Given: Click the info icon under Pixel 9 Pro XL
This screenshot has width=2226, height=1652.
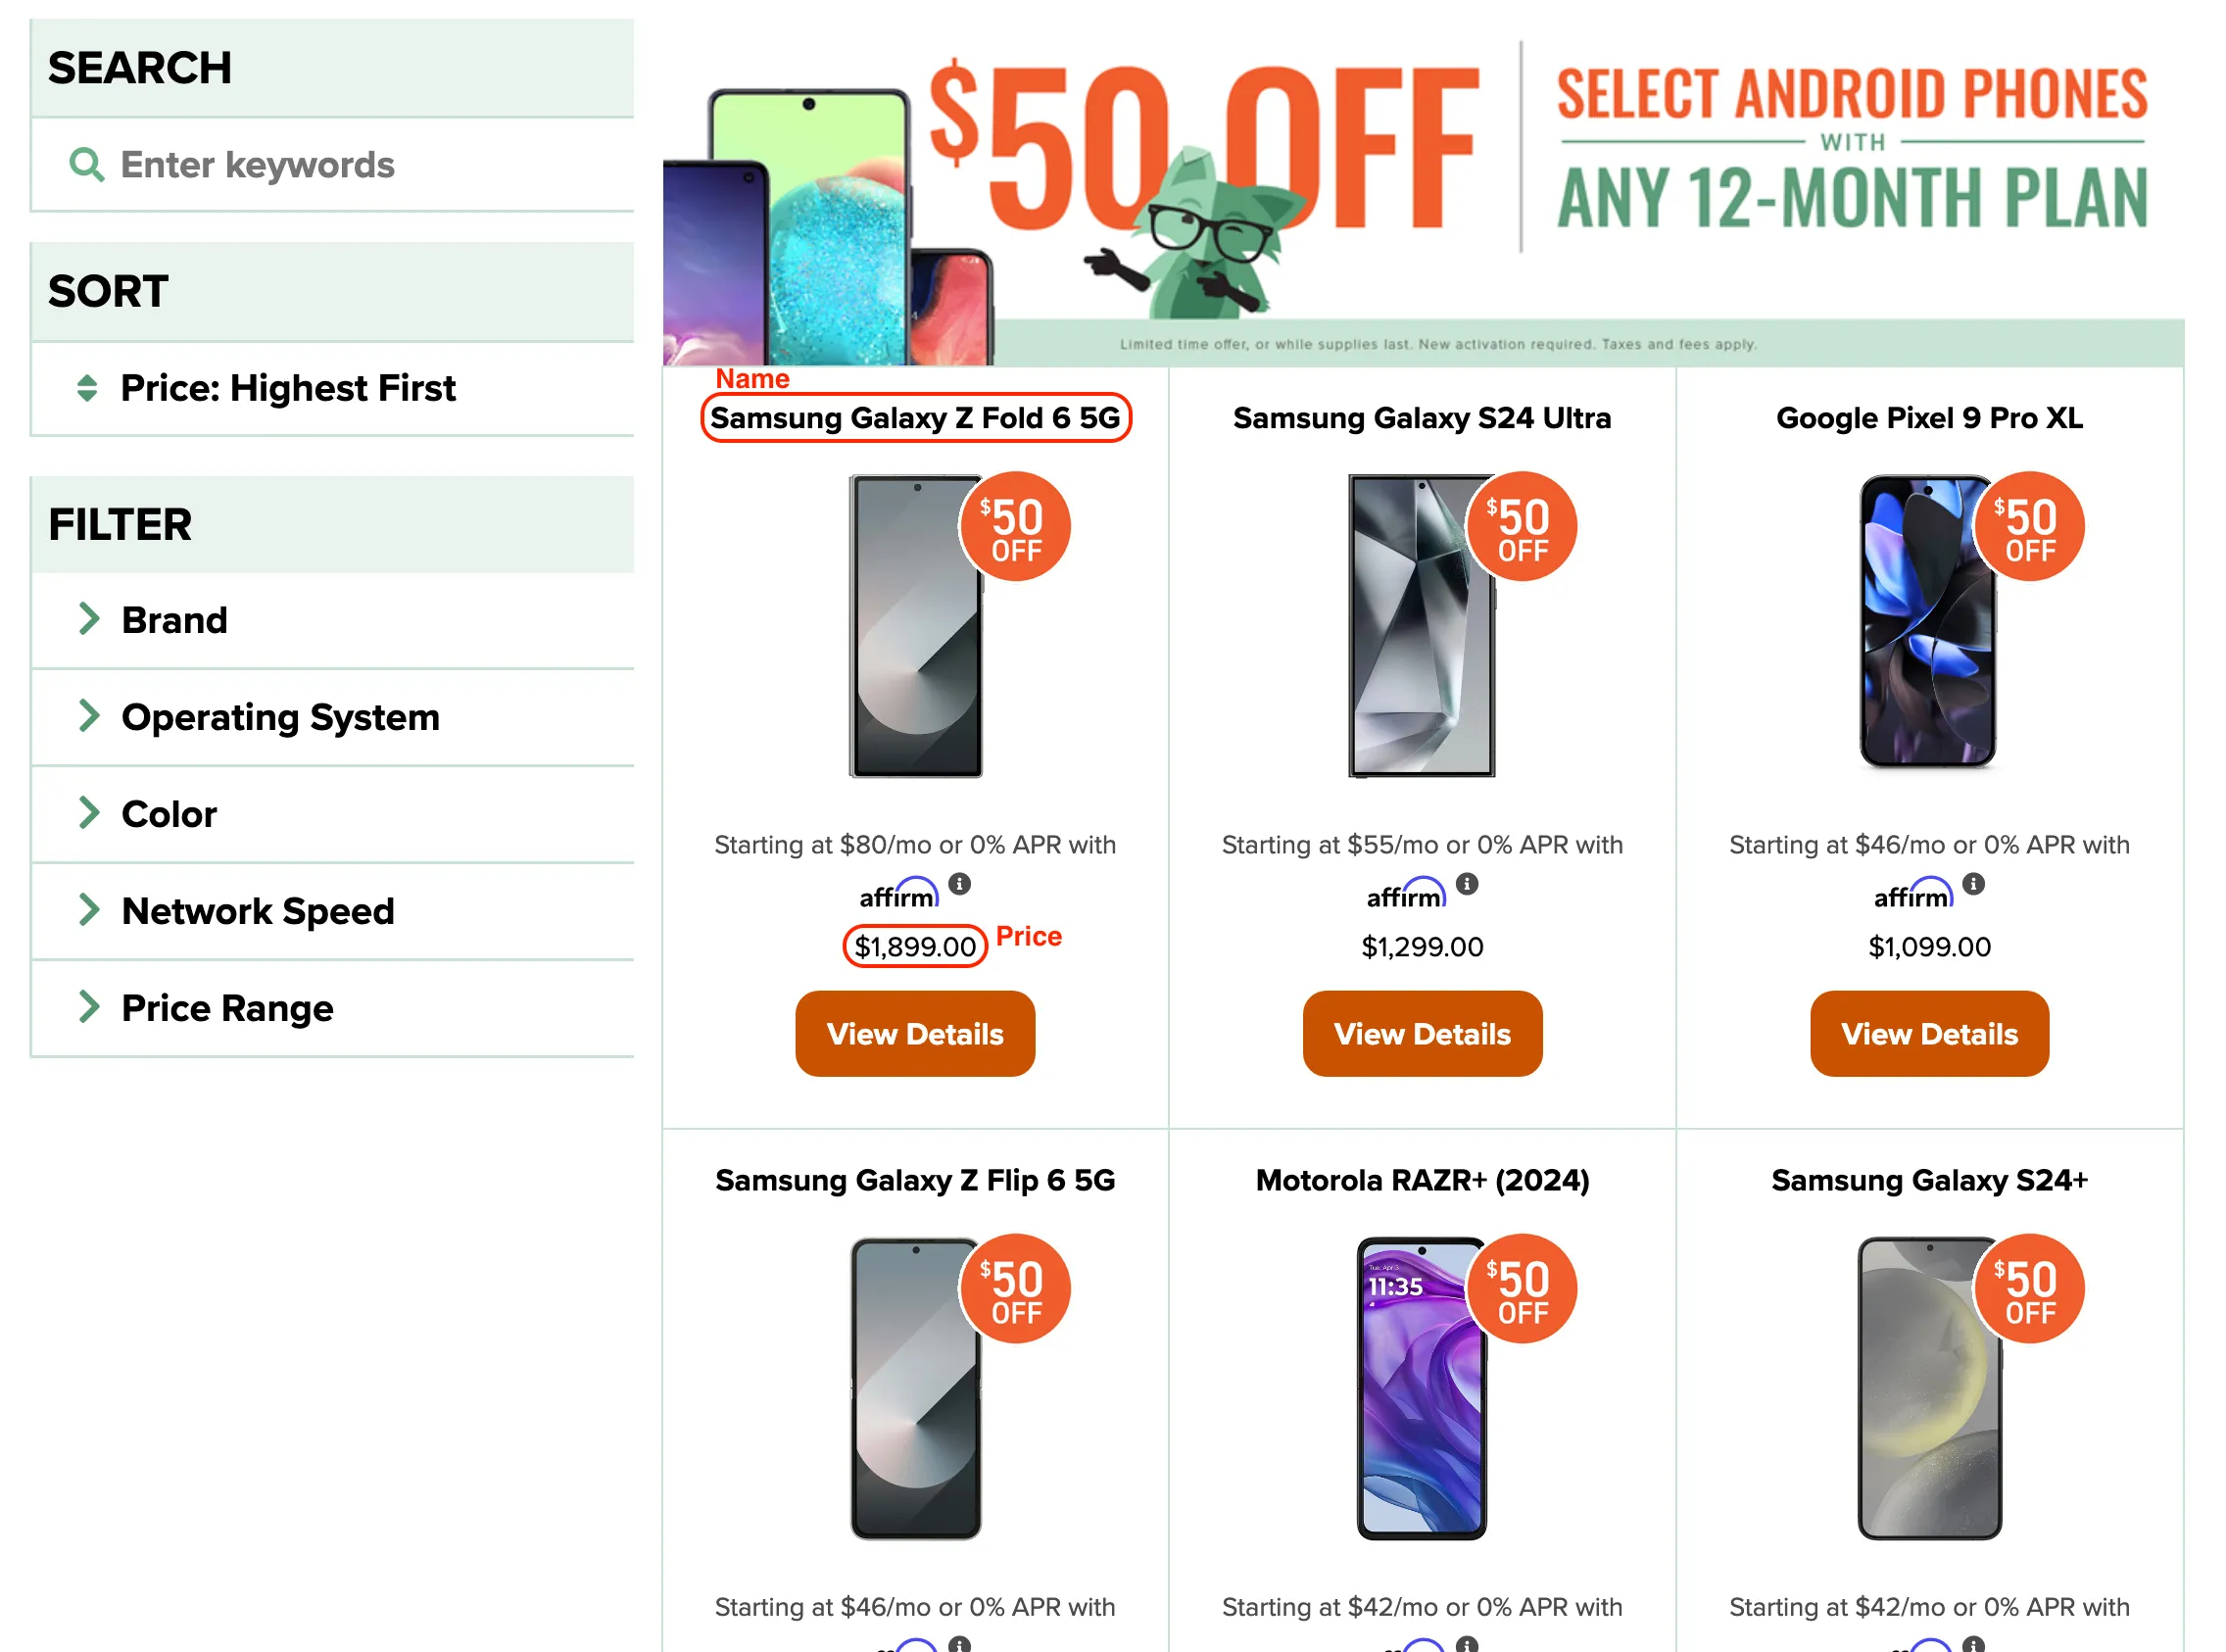Looking at the screenshot, I should (1972, 884).
